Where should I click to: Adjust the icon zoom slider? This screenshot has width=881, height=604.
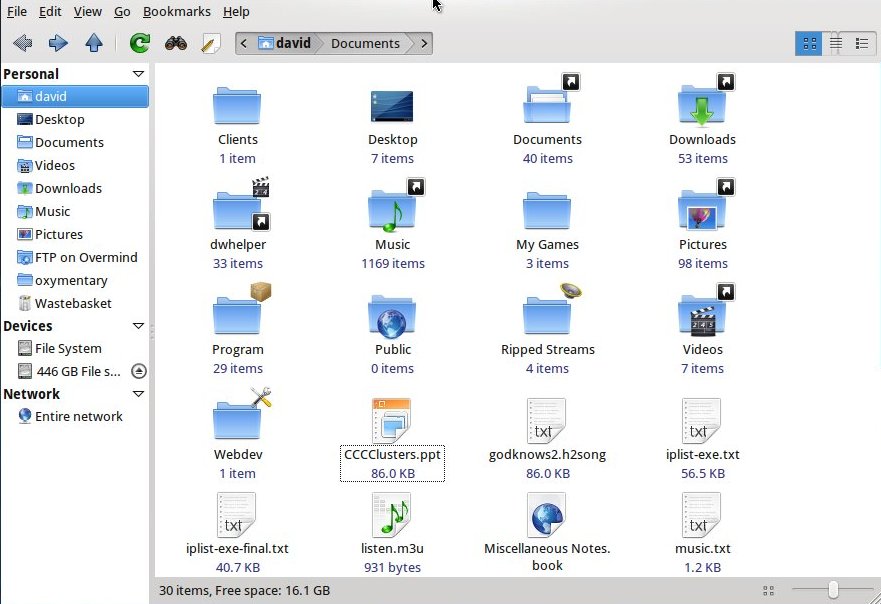click(832, 590)
